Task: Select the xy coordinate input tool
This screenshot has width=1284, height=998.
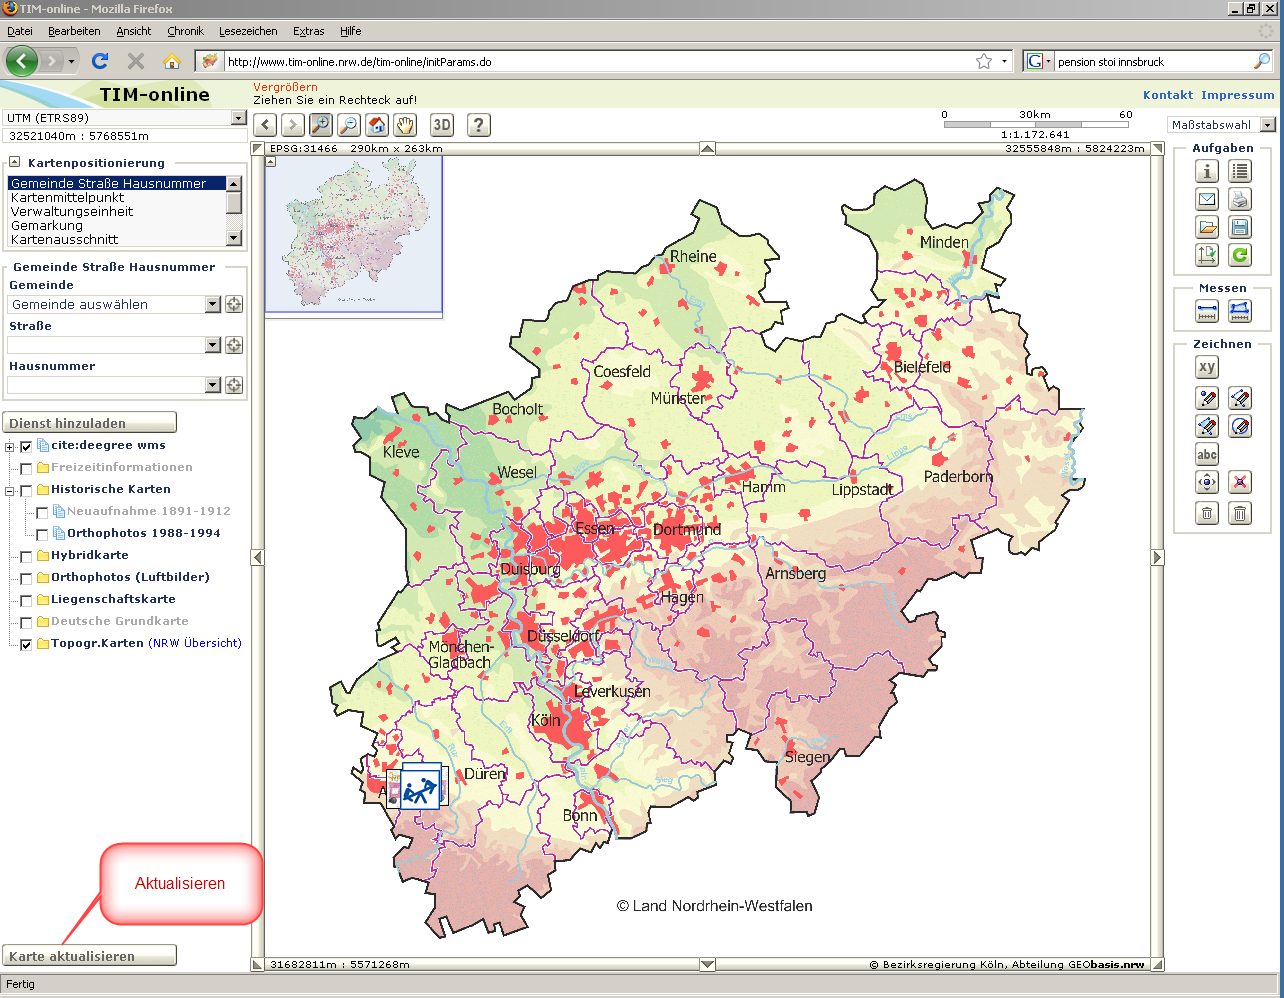Action: click(x=1207, y=367)
